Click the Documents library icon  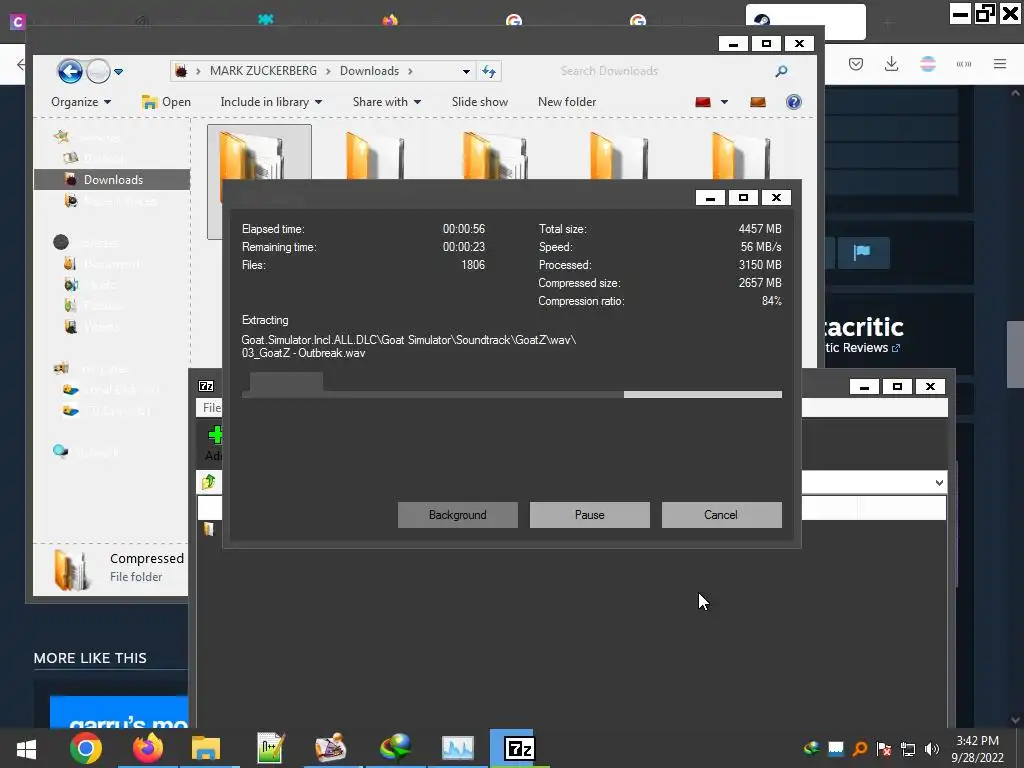(x=71, y=263)
